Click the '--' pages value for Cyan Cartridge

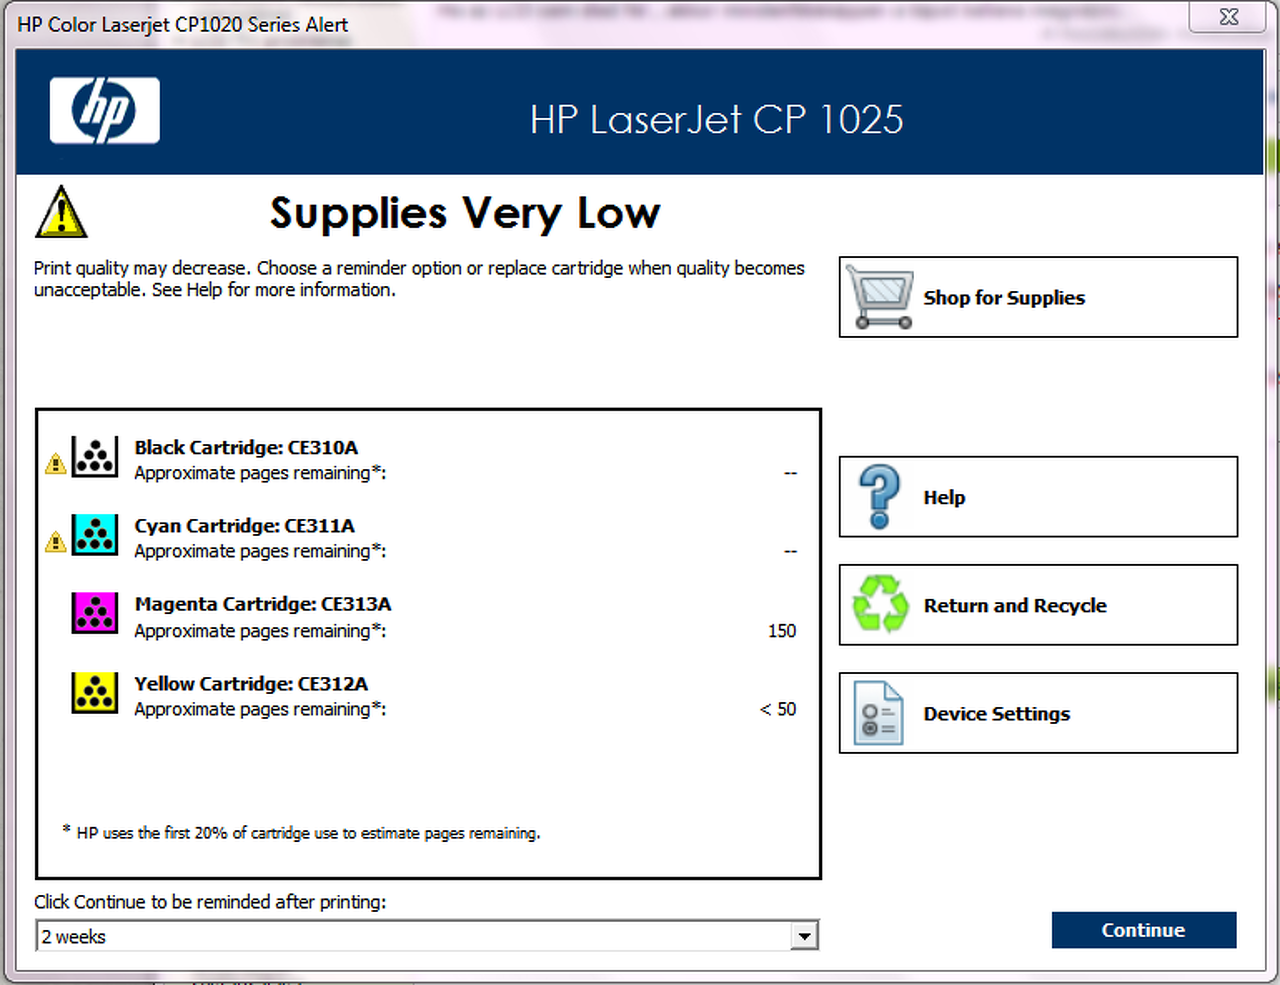[x=790, y=551]
